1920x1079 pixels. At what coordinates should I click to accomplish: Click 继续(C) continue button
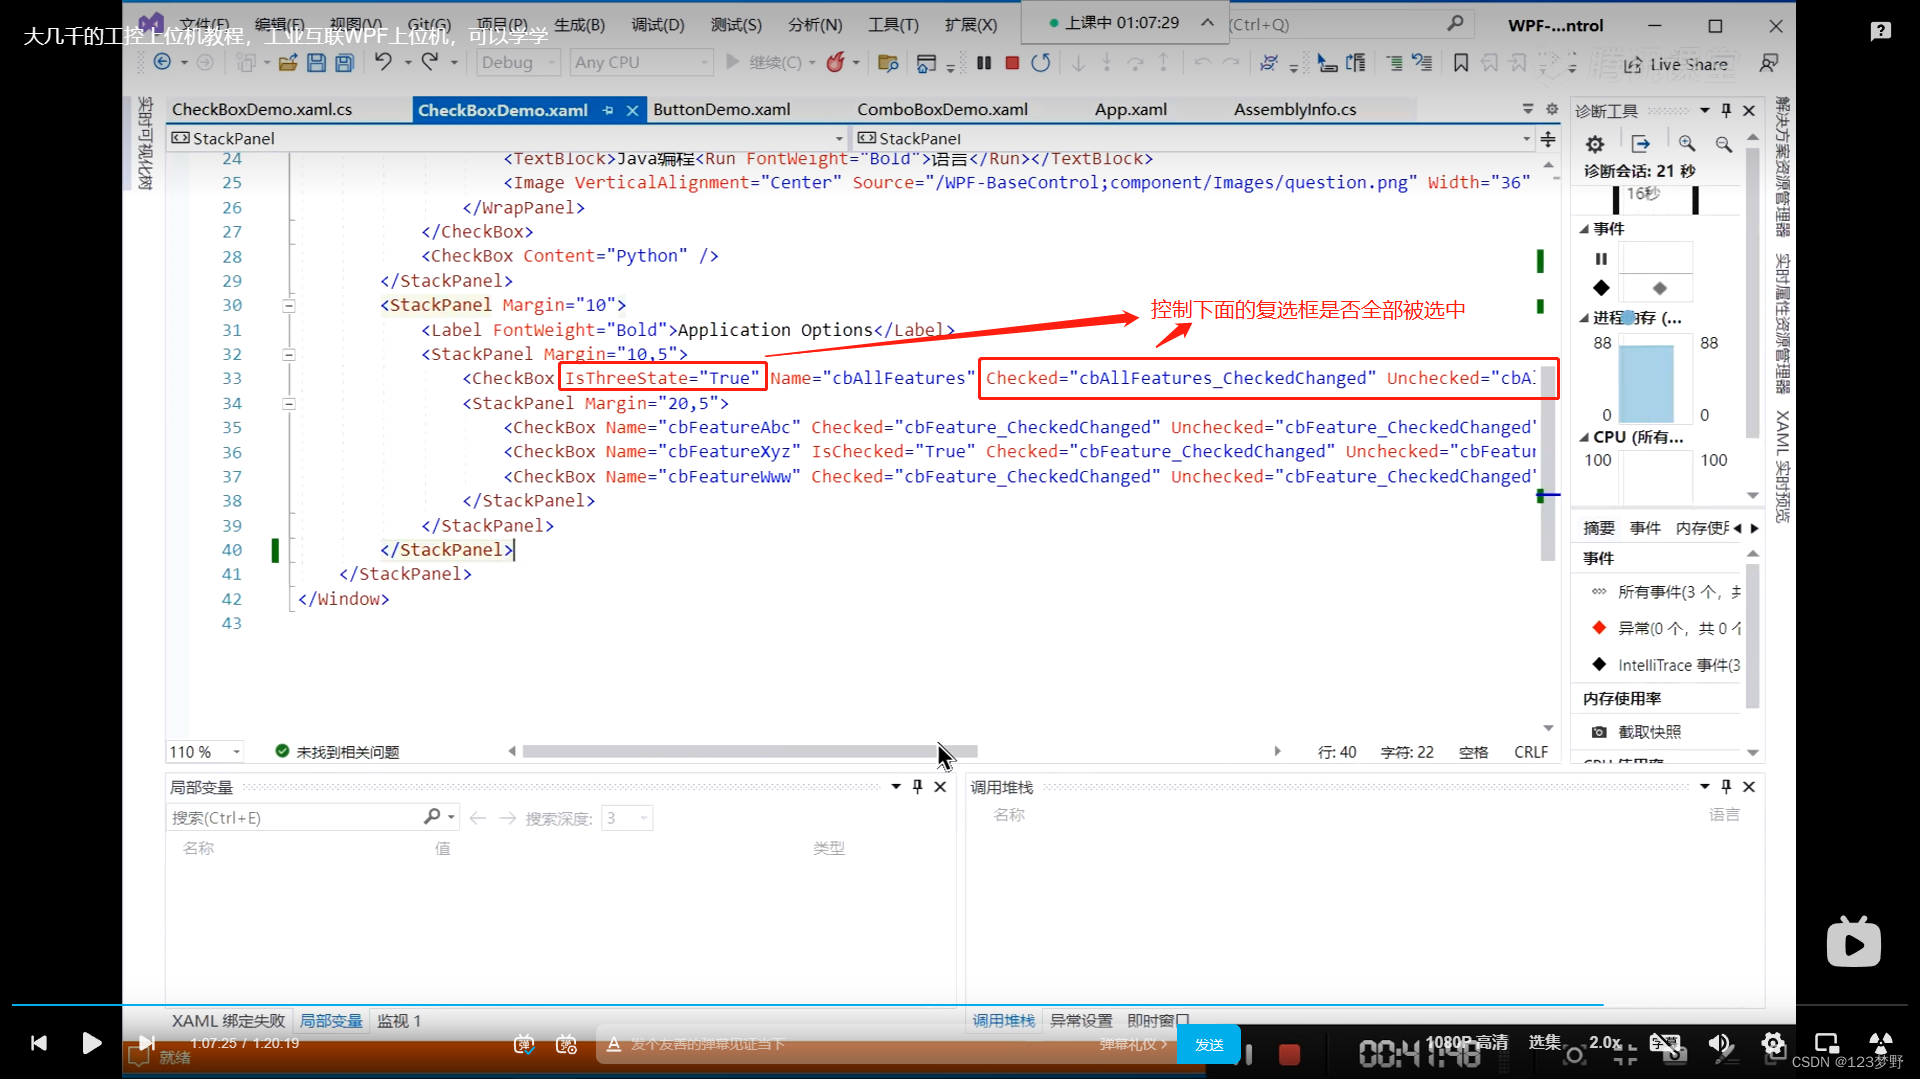pos(770,63)
